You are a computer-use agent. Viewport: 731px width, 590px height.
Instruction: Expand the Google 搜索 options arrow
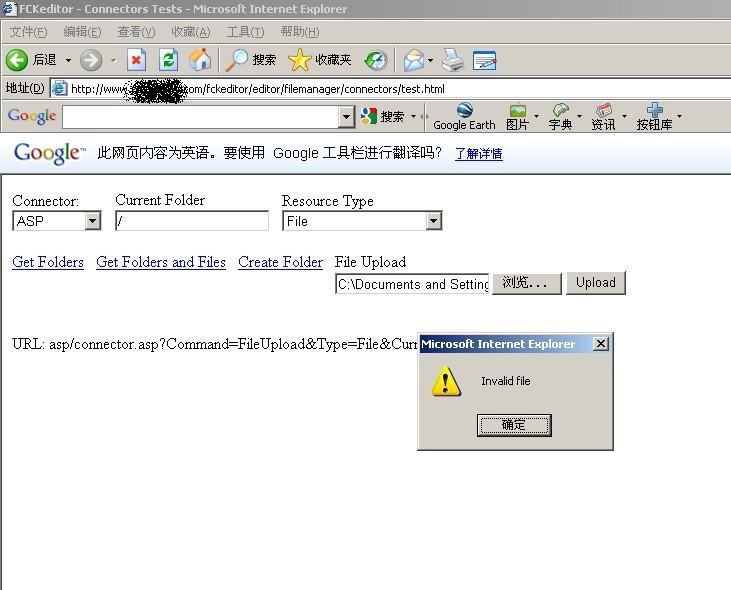coord(414,116)
